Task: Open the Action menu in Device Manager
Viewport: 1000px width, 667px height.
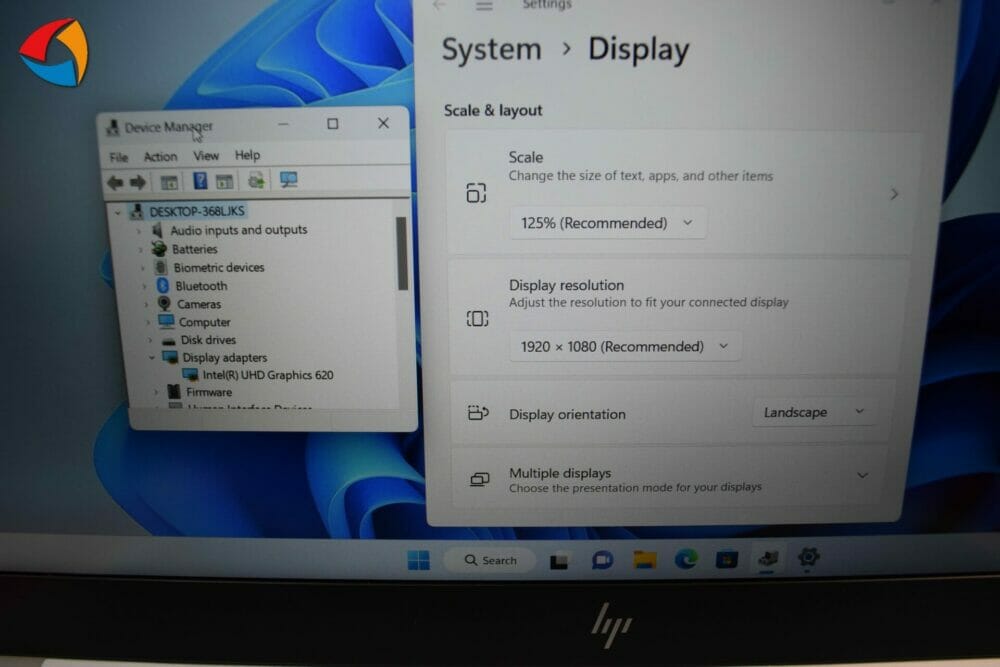Action: coord(160,156)
